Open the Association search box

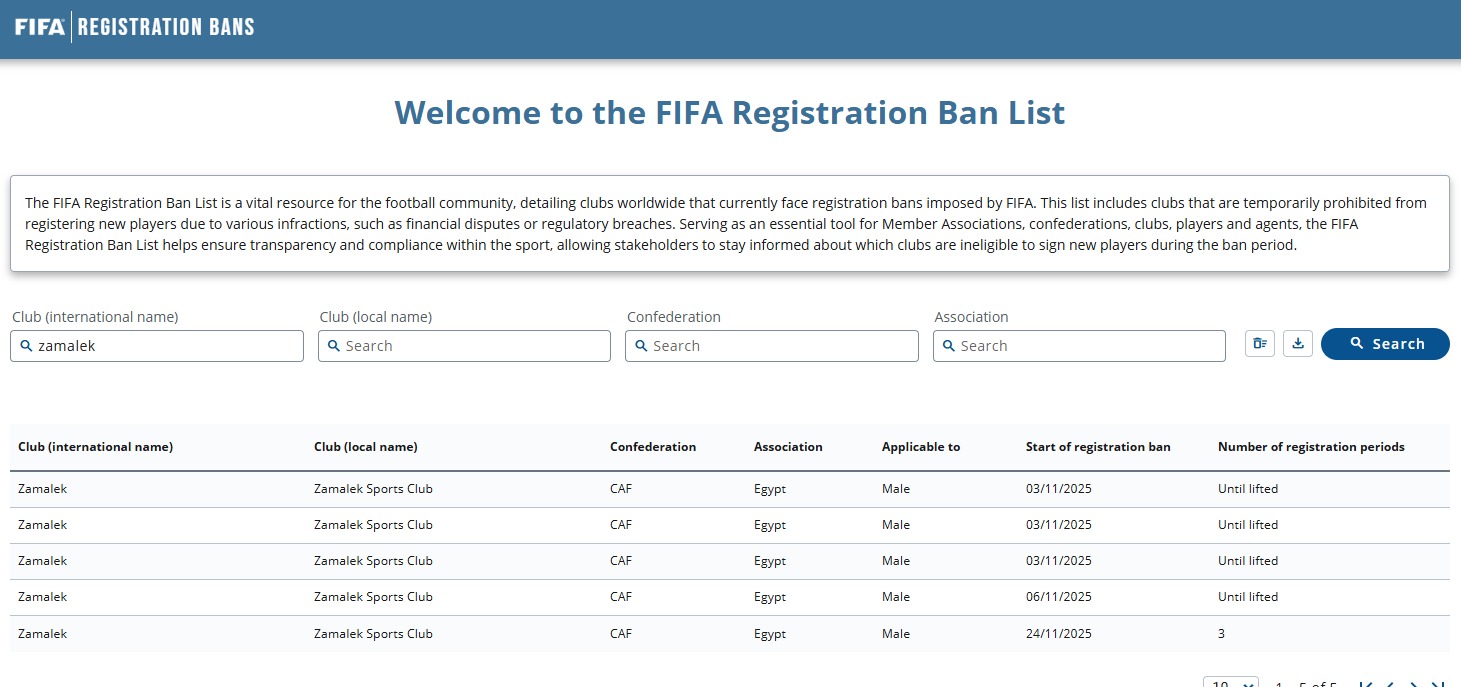click(1079, 346)
